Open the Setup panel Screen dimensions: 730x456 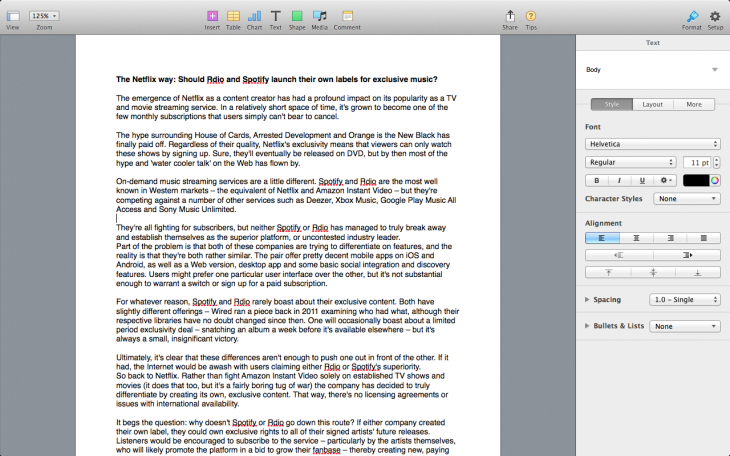pyautogui.click(x=715, y=17)
